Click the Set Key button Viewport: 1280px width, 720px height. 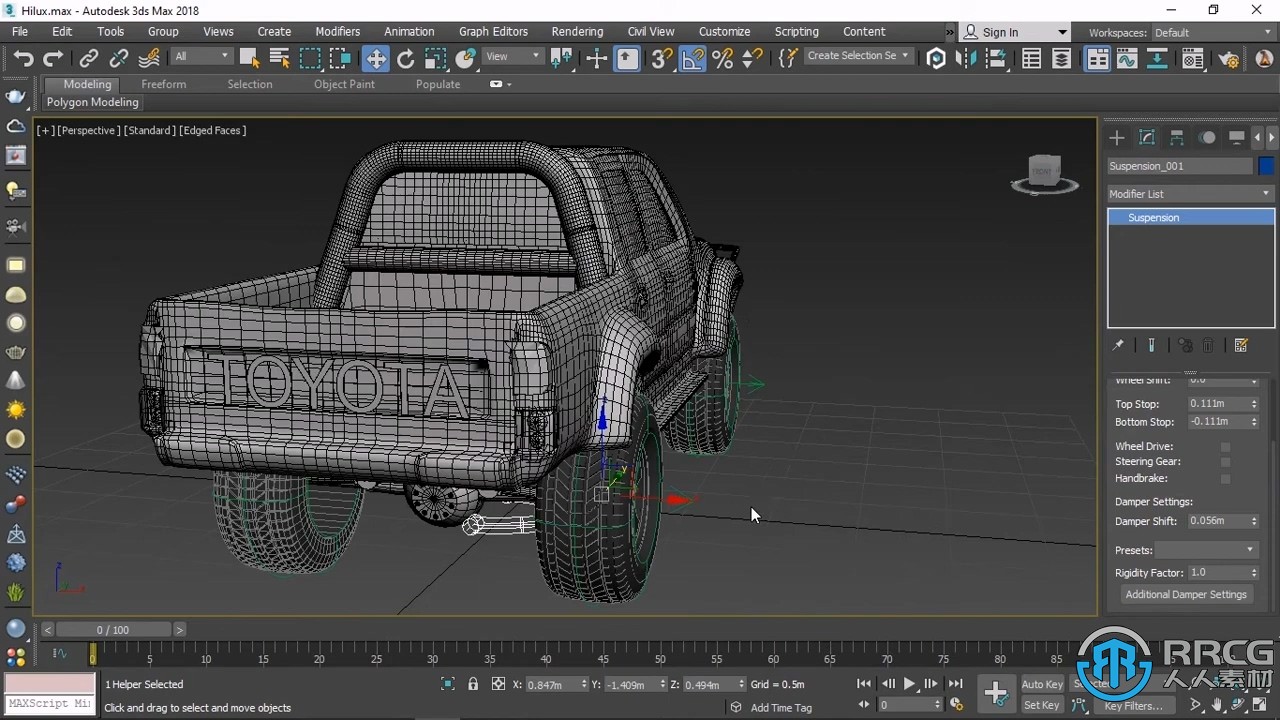tap(1041, 705)
